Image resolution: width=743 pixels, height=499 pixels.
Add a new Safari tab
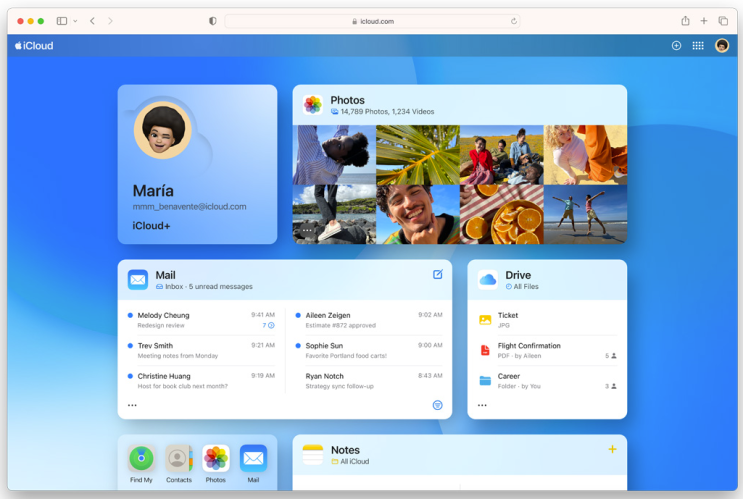704,21
